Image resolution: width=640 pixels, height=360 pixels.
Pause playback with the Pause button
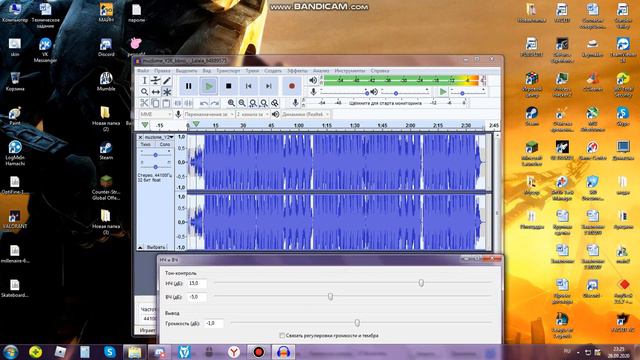click(x=188, y=86)
